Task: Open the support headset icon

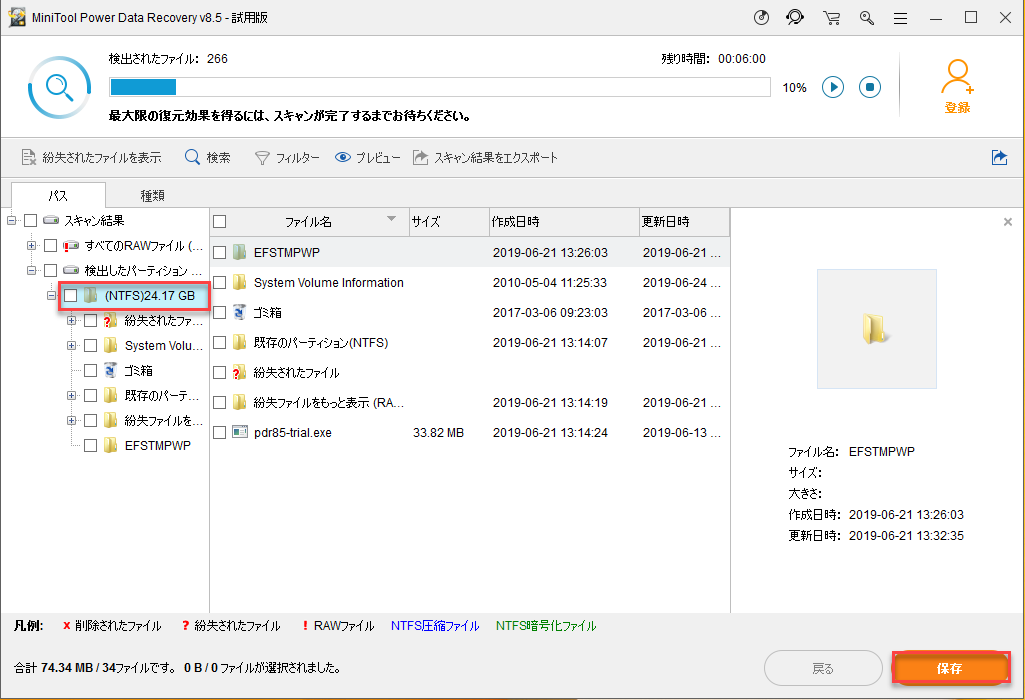Action: point(795,18)
